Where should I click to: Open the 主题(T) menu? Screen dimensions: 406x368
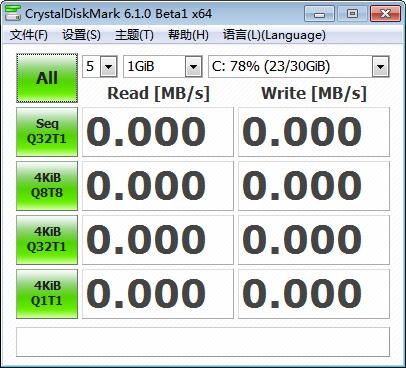(x=134, y=35)
